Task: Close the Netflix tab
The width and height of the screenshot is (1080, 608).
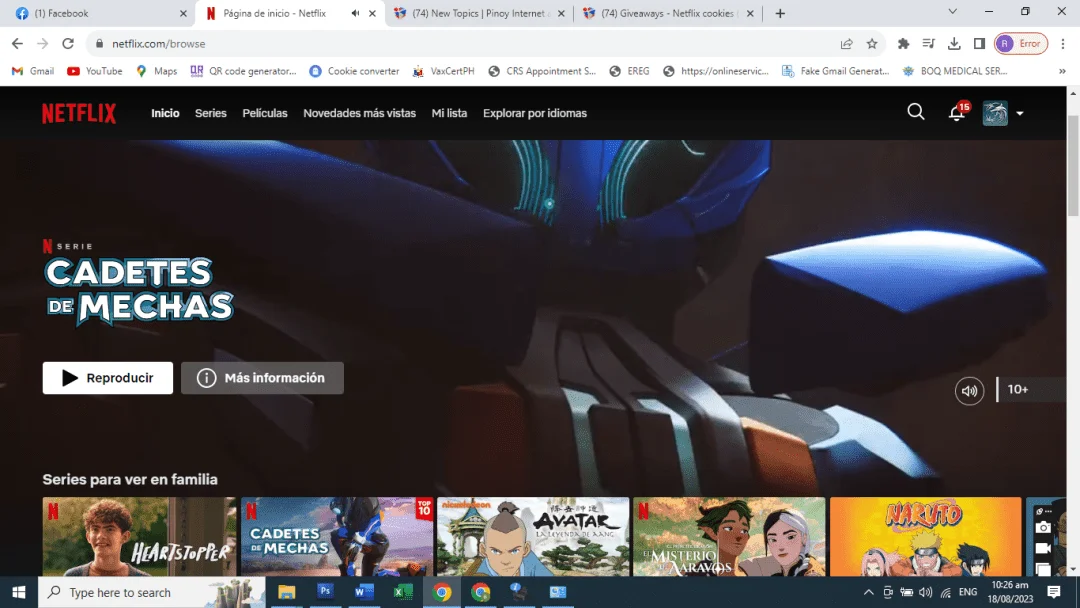Action: point(373,13)
